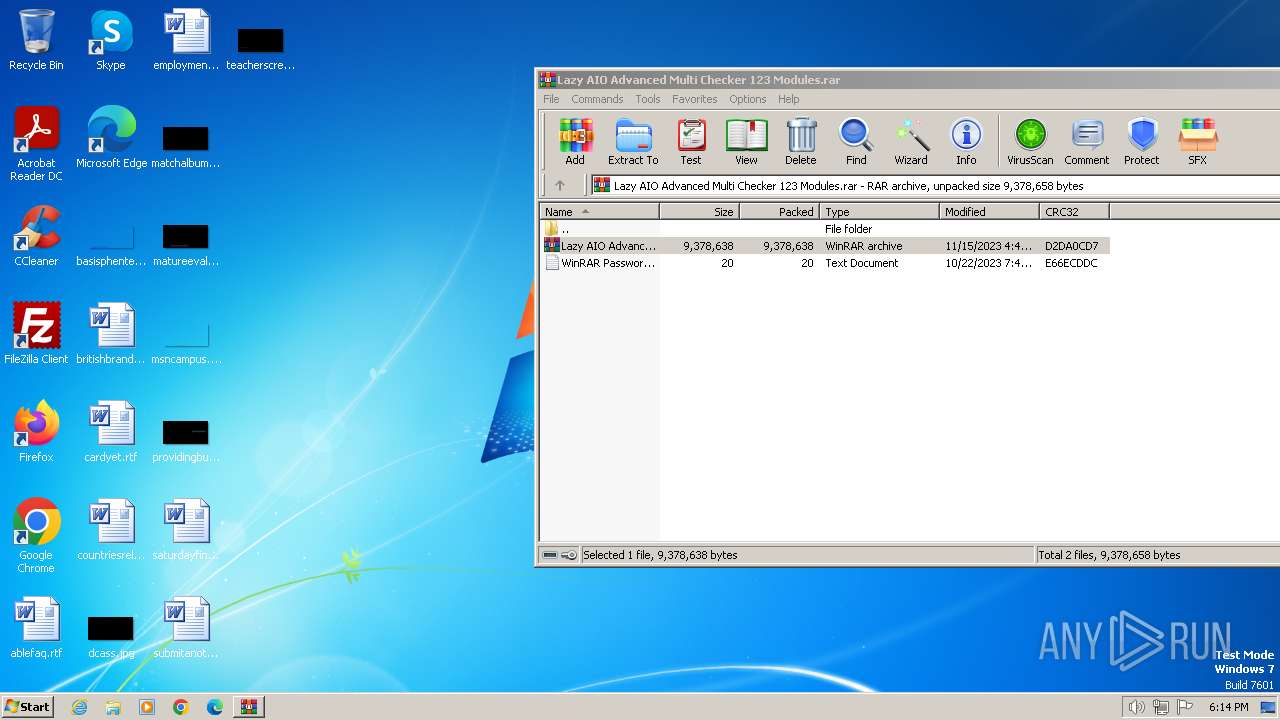The width and height of the screenshot is (1280, 720).
Task: Open the Help menu
Action: (x=788, y=99)
